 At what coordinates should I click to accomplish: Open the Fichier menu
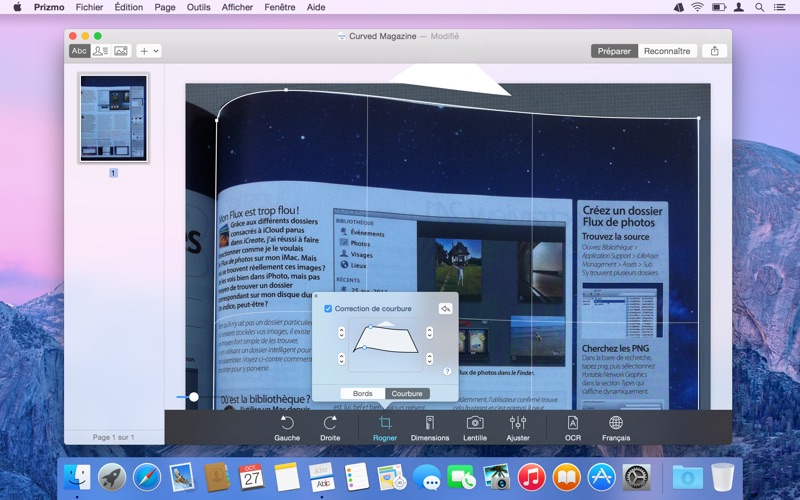click(x=89, y=7)
